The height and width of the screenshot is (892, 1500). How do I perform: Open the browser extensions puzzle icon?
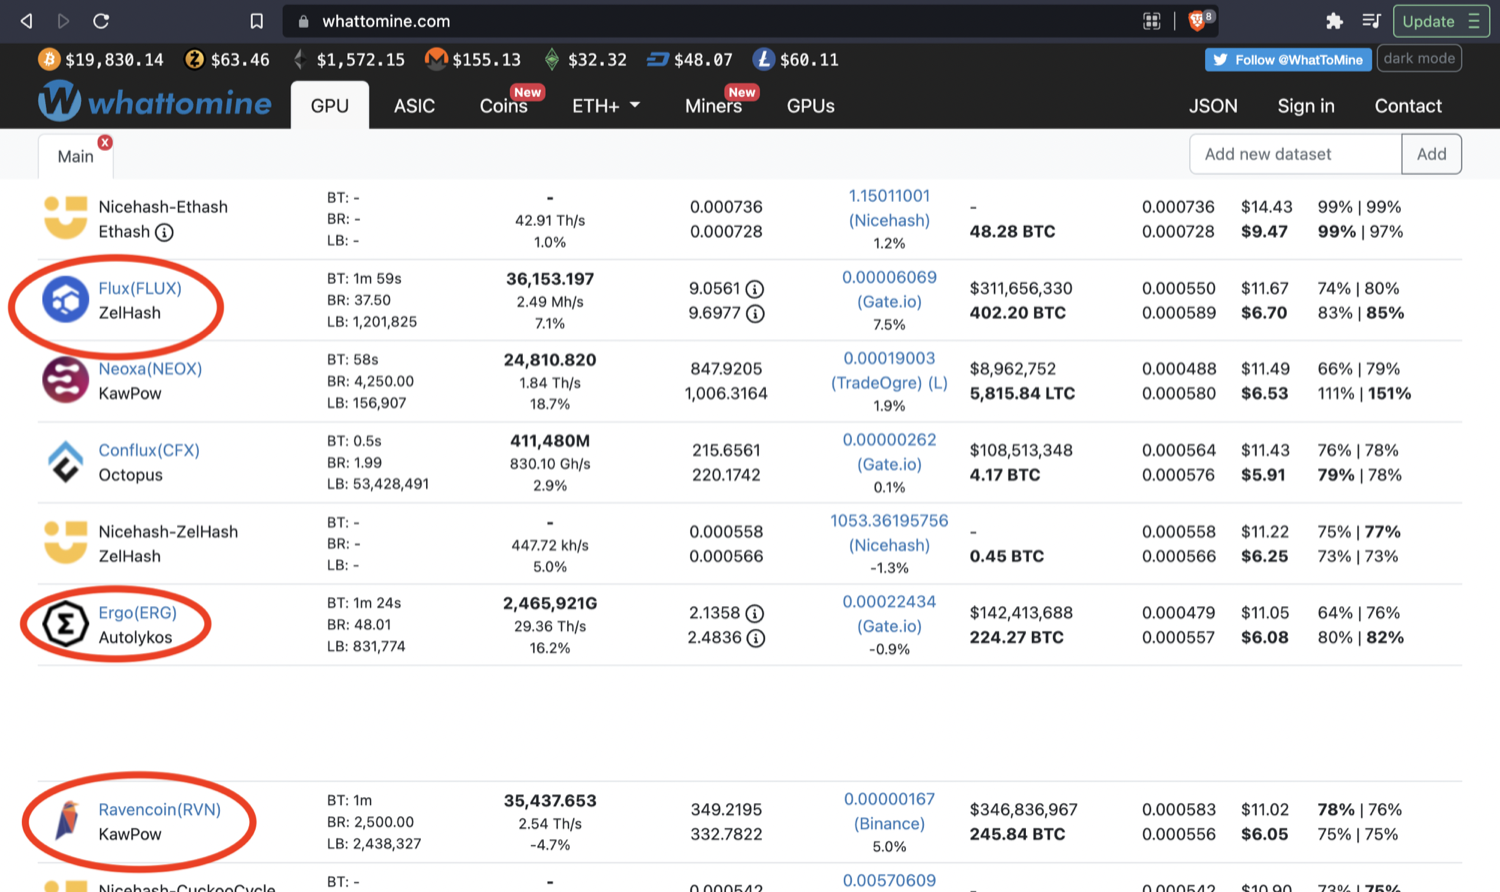click(1334, 21)
